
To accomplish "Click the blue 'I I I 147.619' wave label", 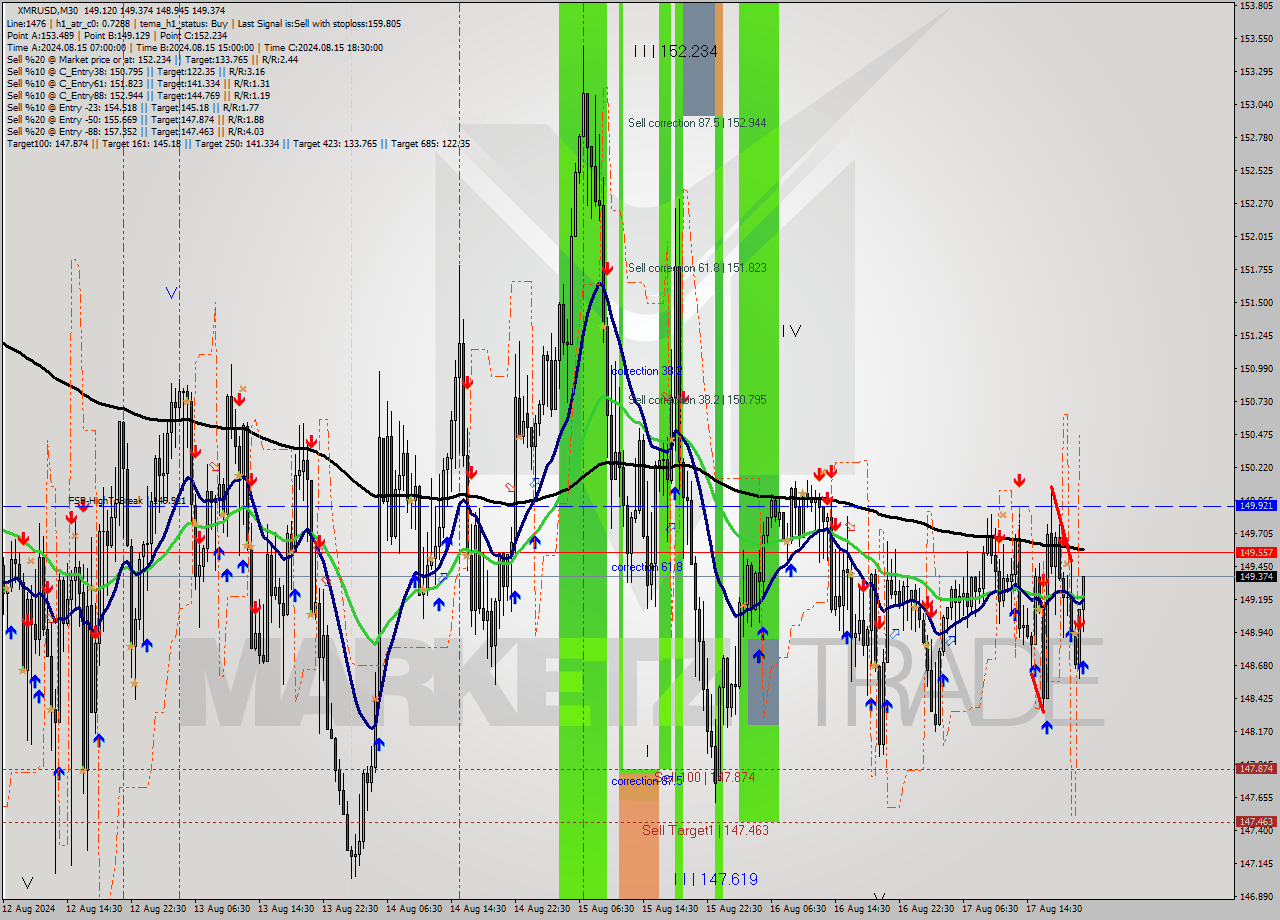I will click(x=715, y=879).
